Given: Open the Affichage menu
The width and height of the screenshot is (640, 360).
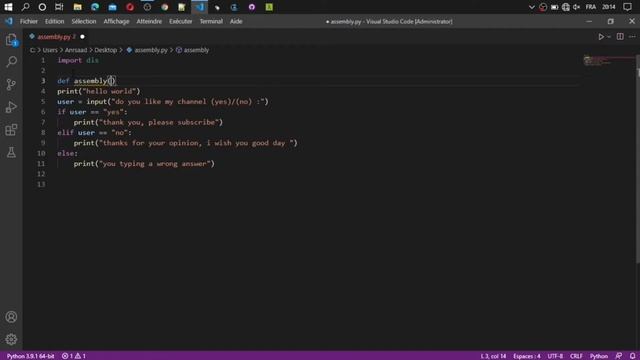Looking at the screenshot, I should 116,21.
